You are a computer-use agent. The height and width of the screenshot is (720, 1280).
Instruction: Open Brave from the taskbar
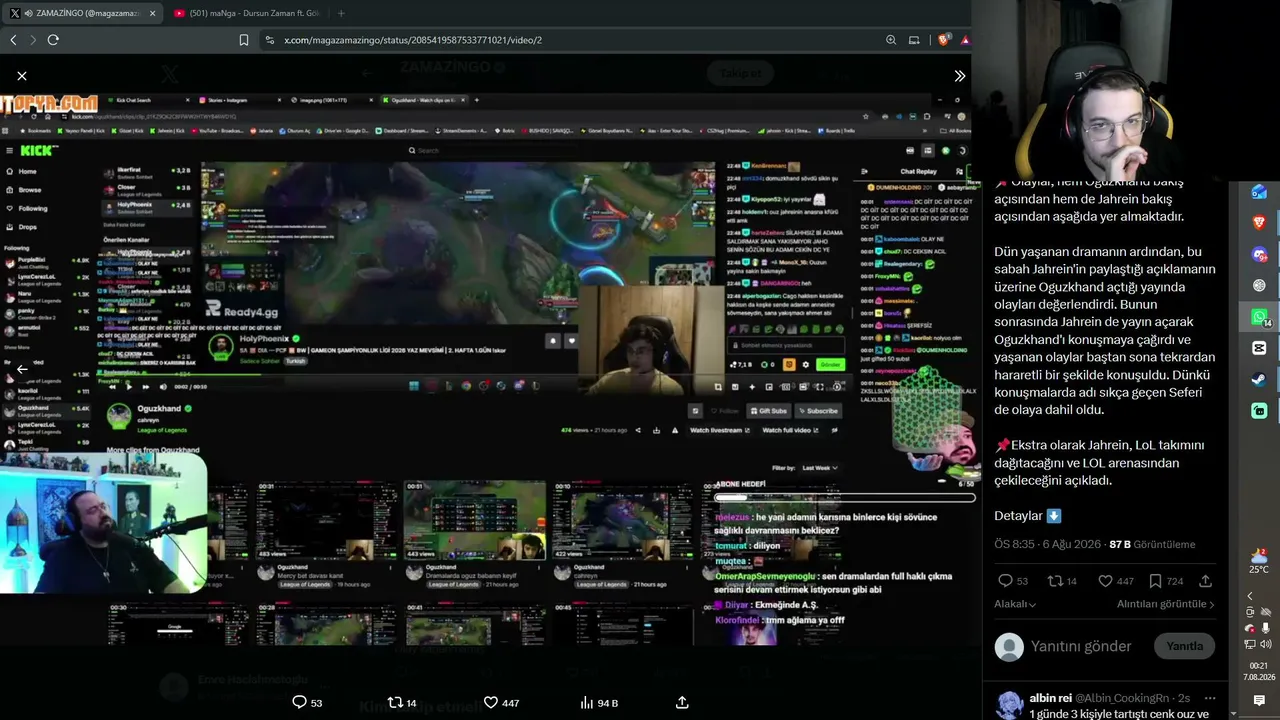(x=1259, y=222)
